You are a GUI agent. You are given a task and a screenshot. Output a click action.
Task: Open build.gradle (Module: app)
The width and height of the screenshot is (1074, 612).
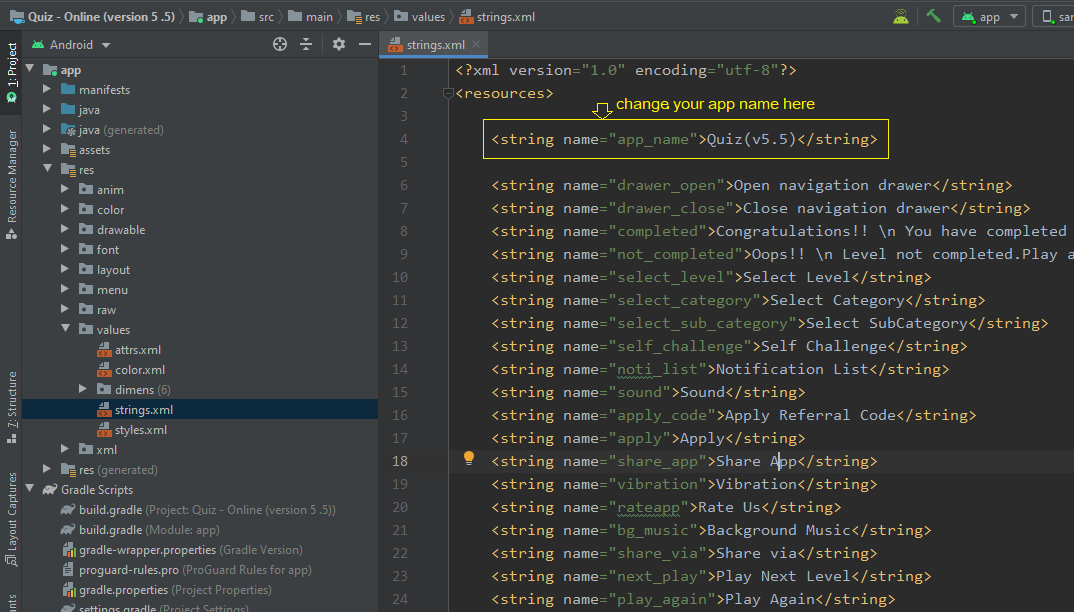pos(140,530)
